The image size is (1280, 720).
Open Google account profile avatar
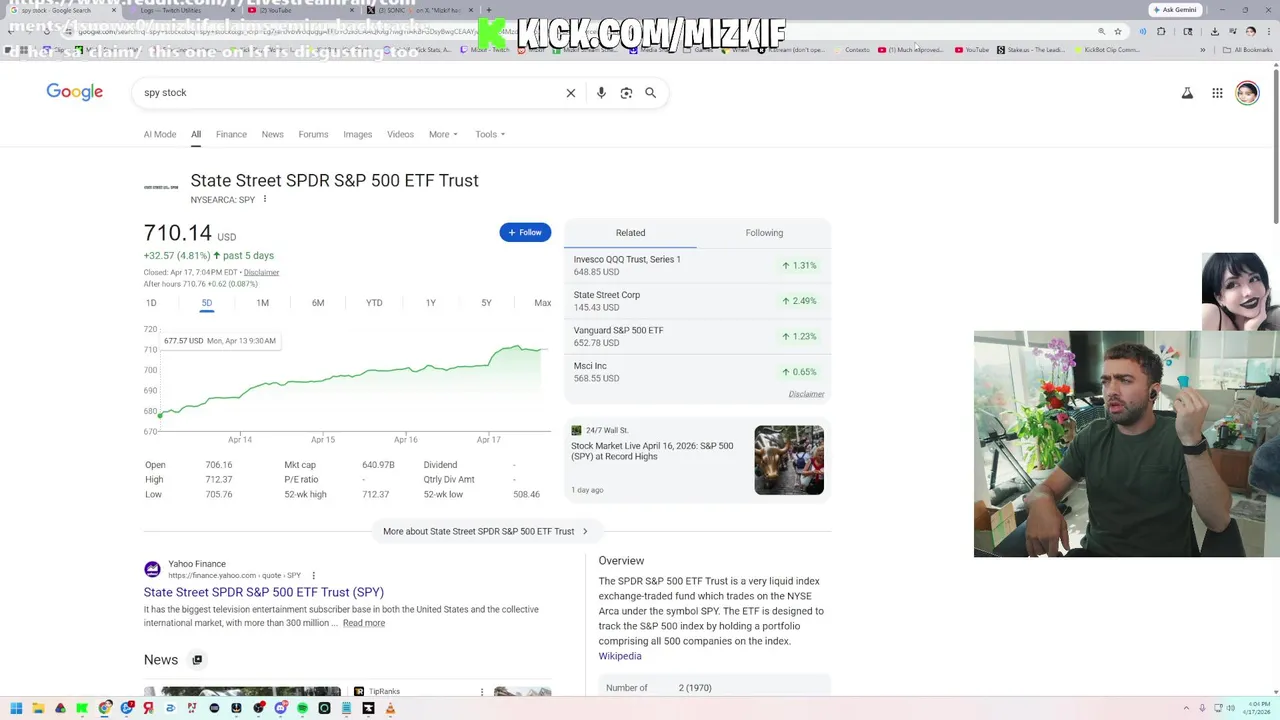[1247, 93]
